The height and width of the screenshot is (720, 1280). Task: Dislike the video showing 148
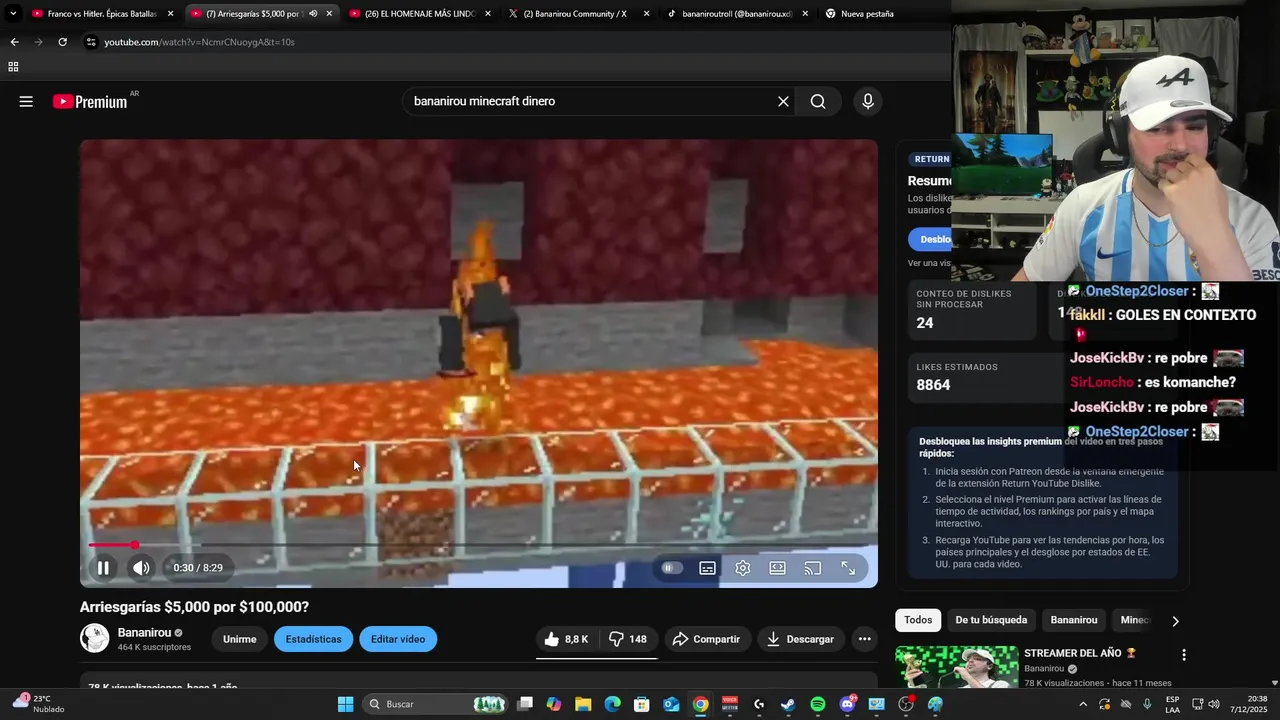(628, 639)
